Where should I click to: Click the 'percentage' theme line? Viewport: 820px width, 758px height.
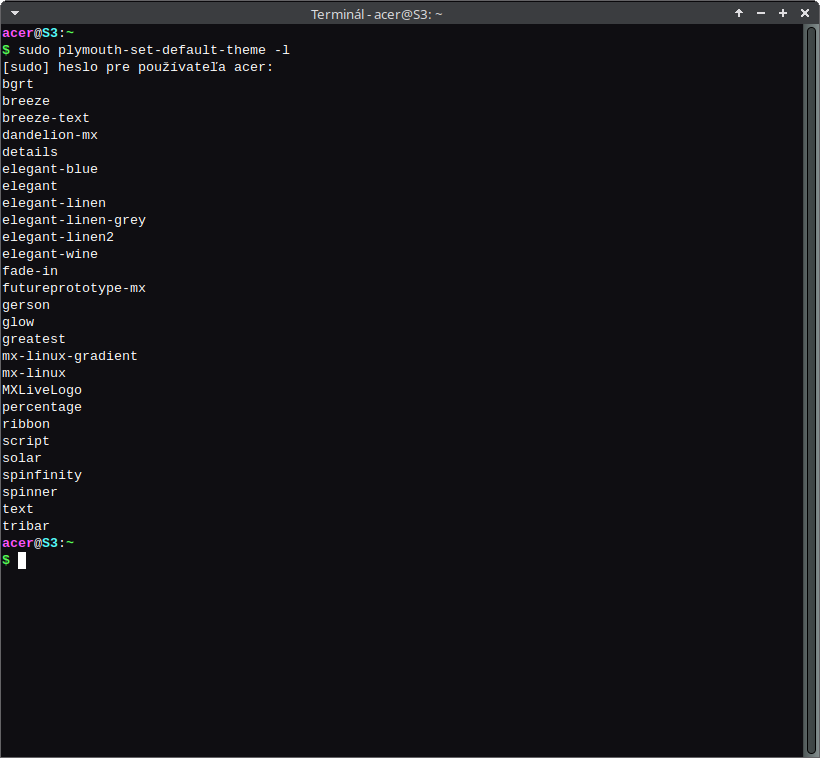point(42,407)
